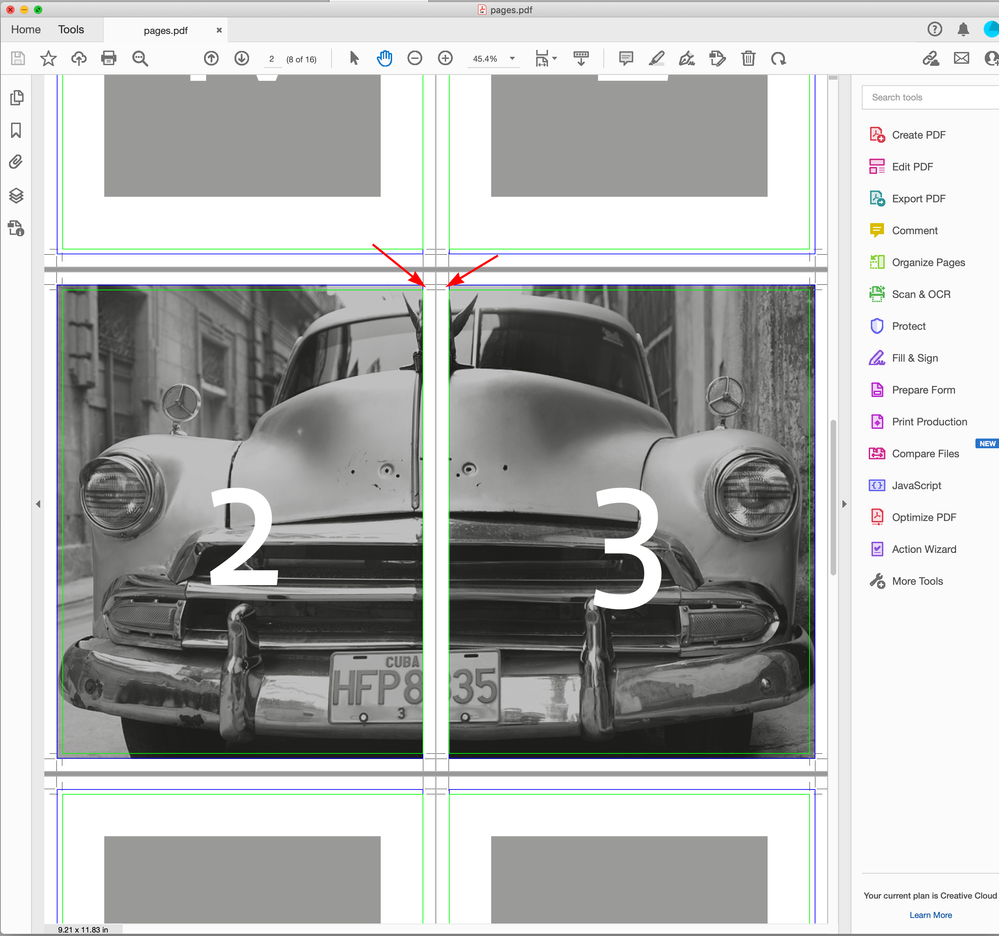Click the sign document pen icon

(687, 59)
